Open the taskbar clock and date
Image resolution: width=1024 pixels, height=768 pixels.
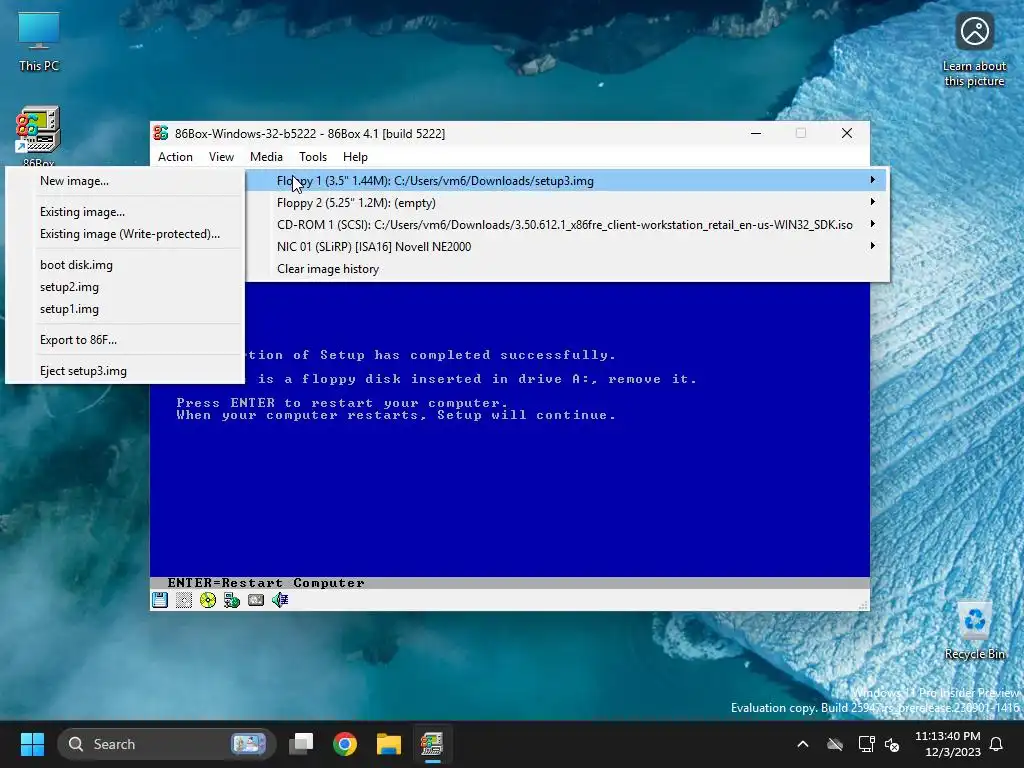[x=948, y=744]
